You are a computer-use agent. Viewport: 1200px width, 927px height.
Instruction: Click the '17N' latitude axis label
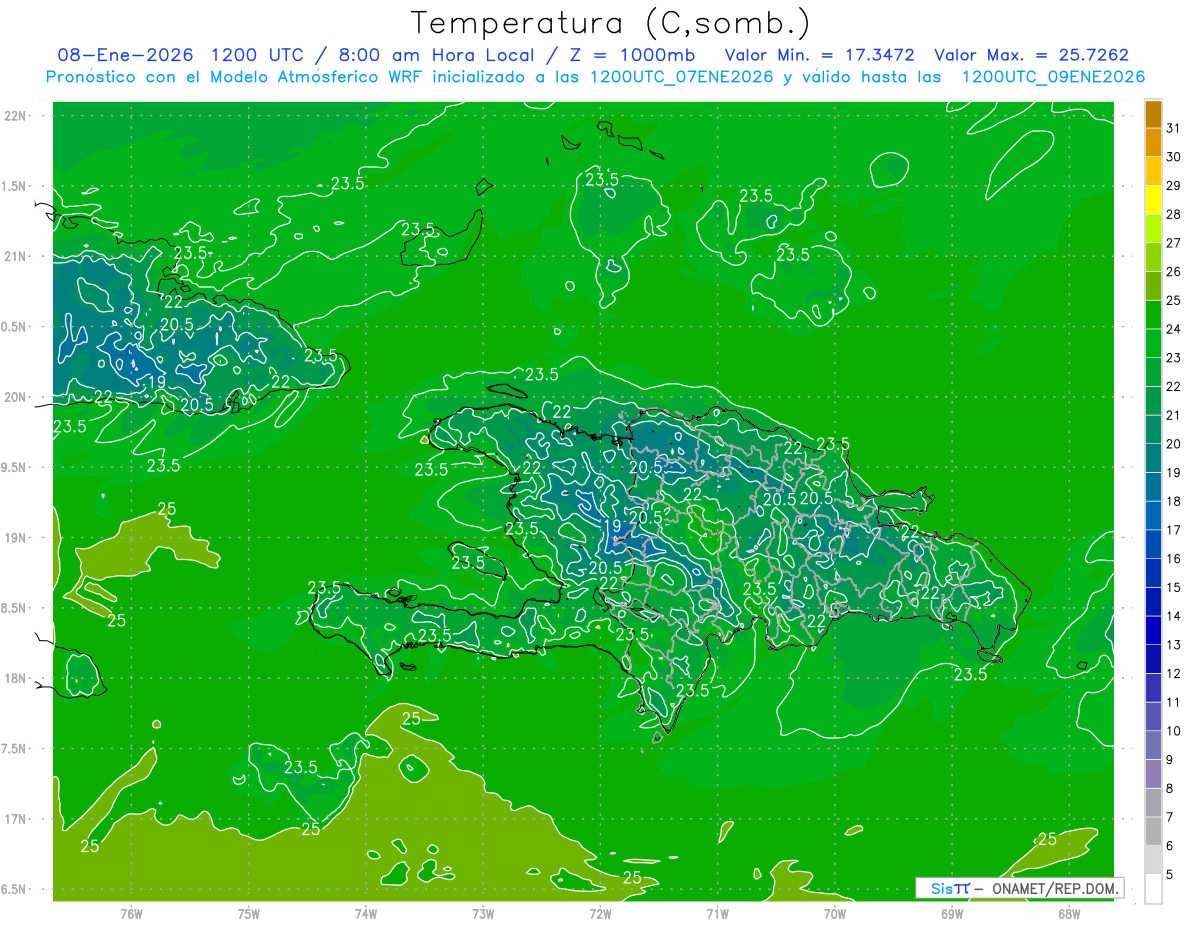15,819
